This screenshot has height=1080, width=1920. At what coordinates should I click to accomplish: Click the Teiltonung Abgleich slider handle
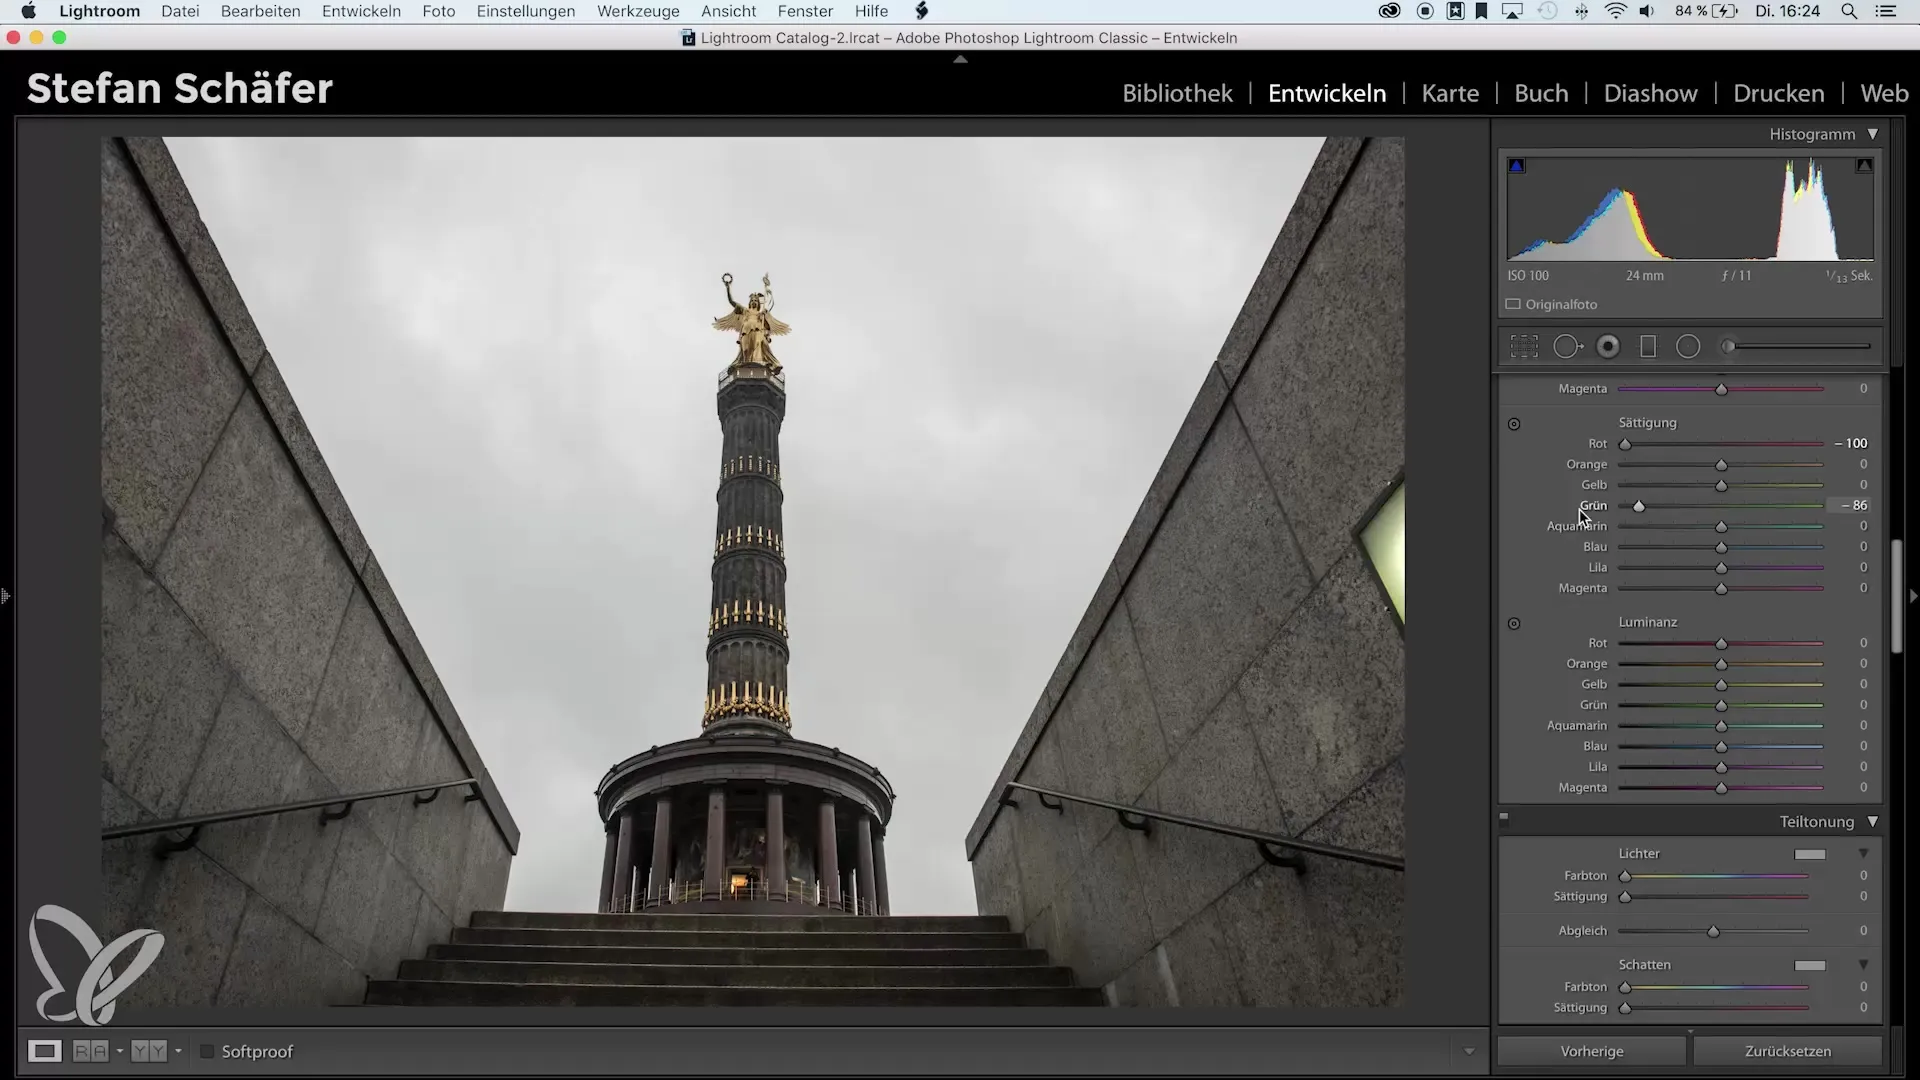tap(1713, 931)
